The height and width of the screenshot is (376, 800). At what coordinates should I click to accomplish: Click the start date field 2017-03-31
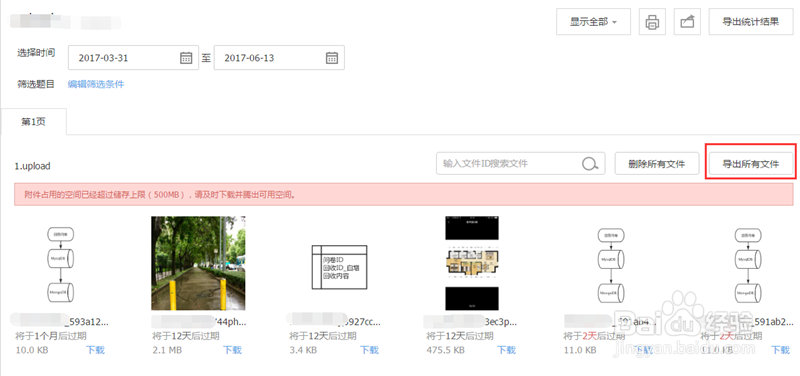[x=133, y=58]
